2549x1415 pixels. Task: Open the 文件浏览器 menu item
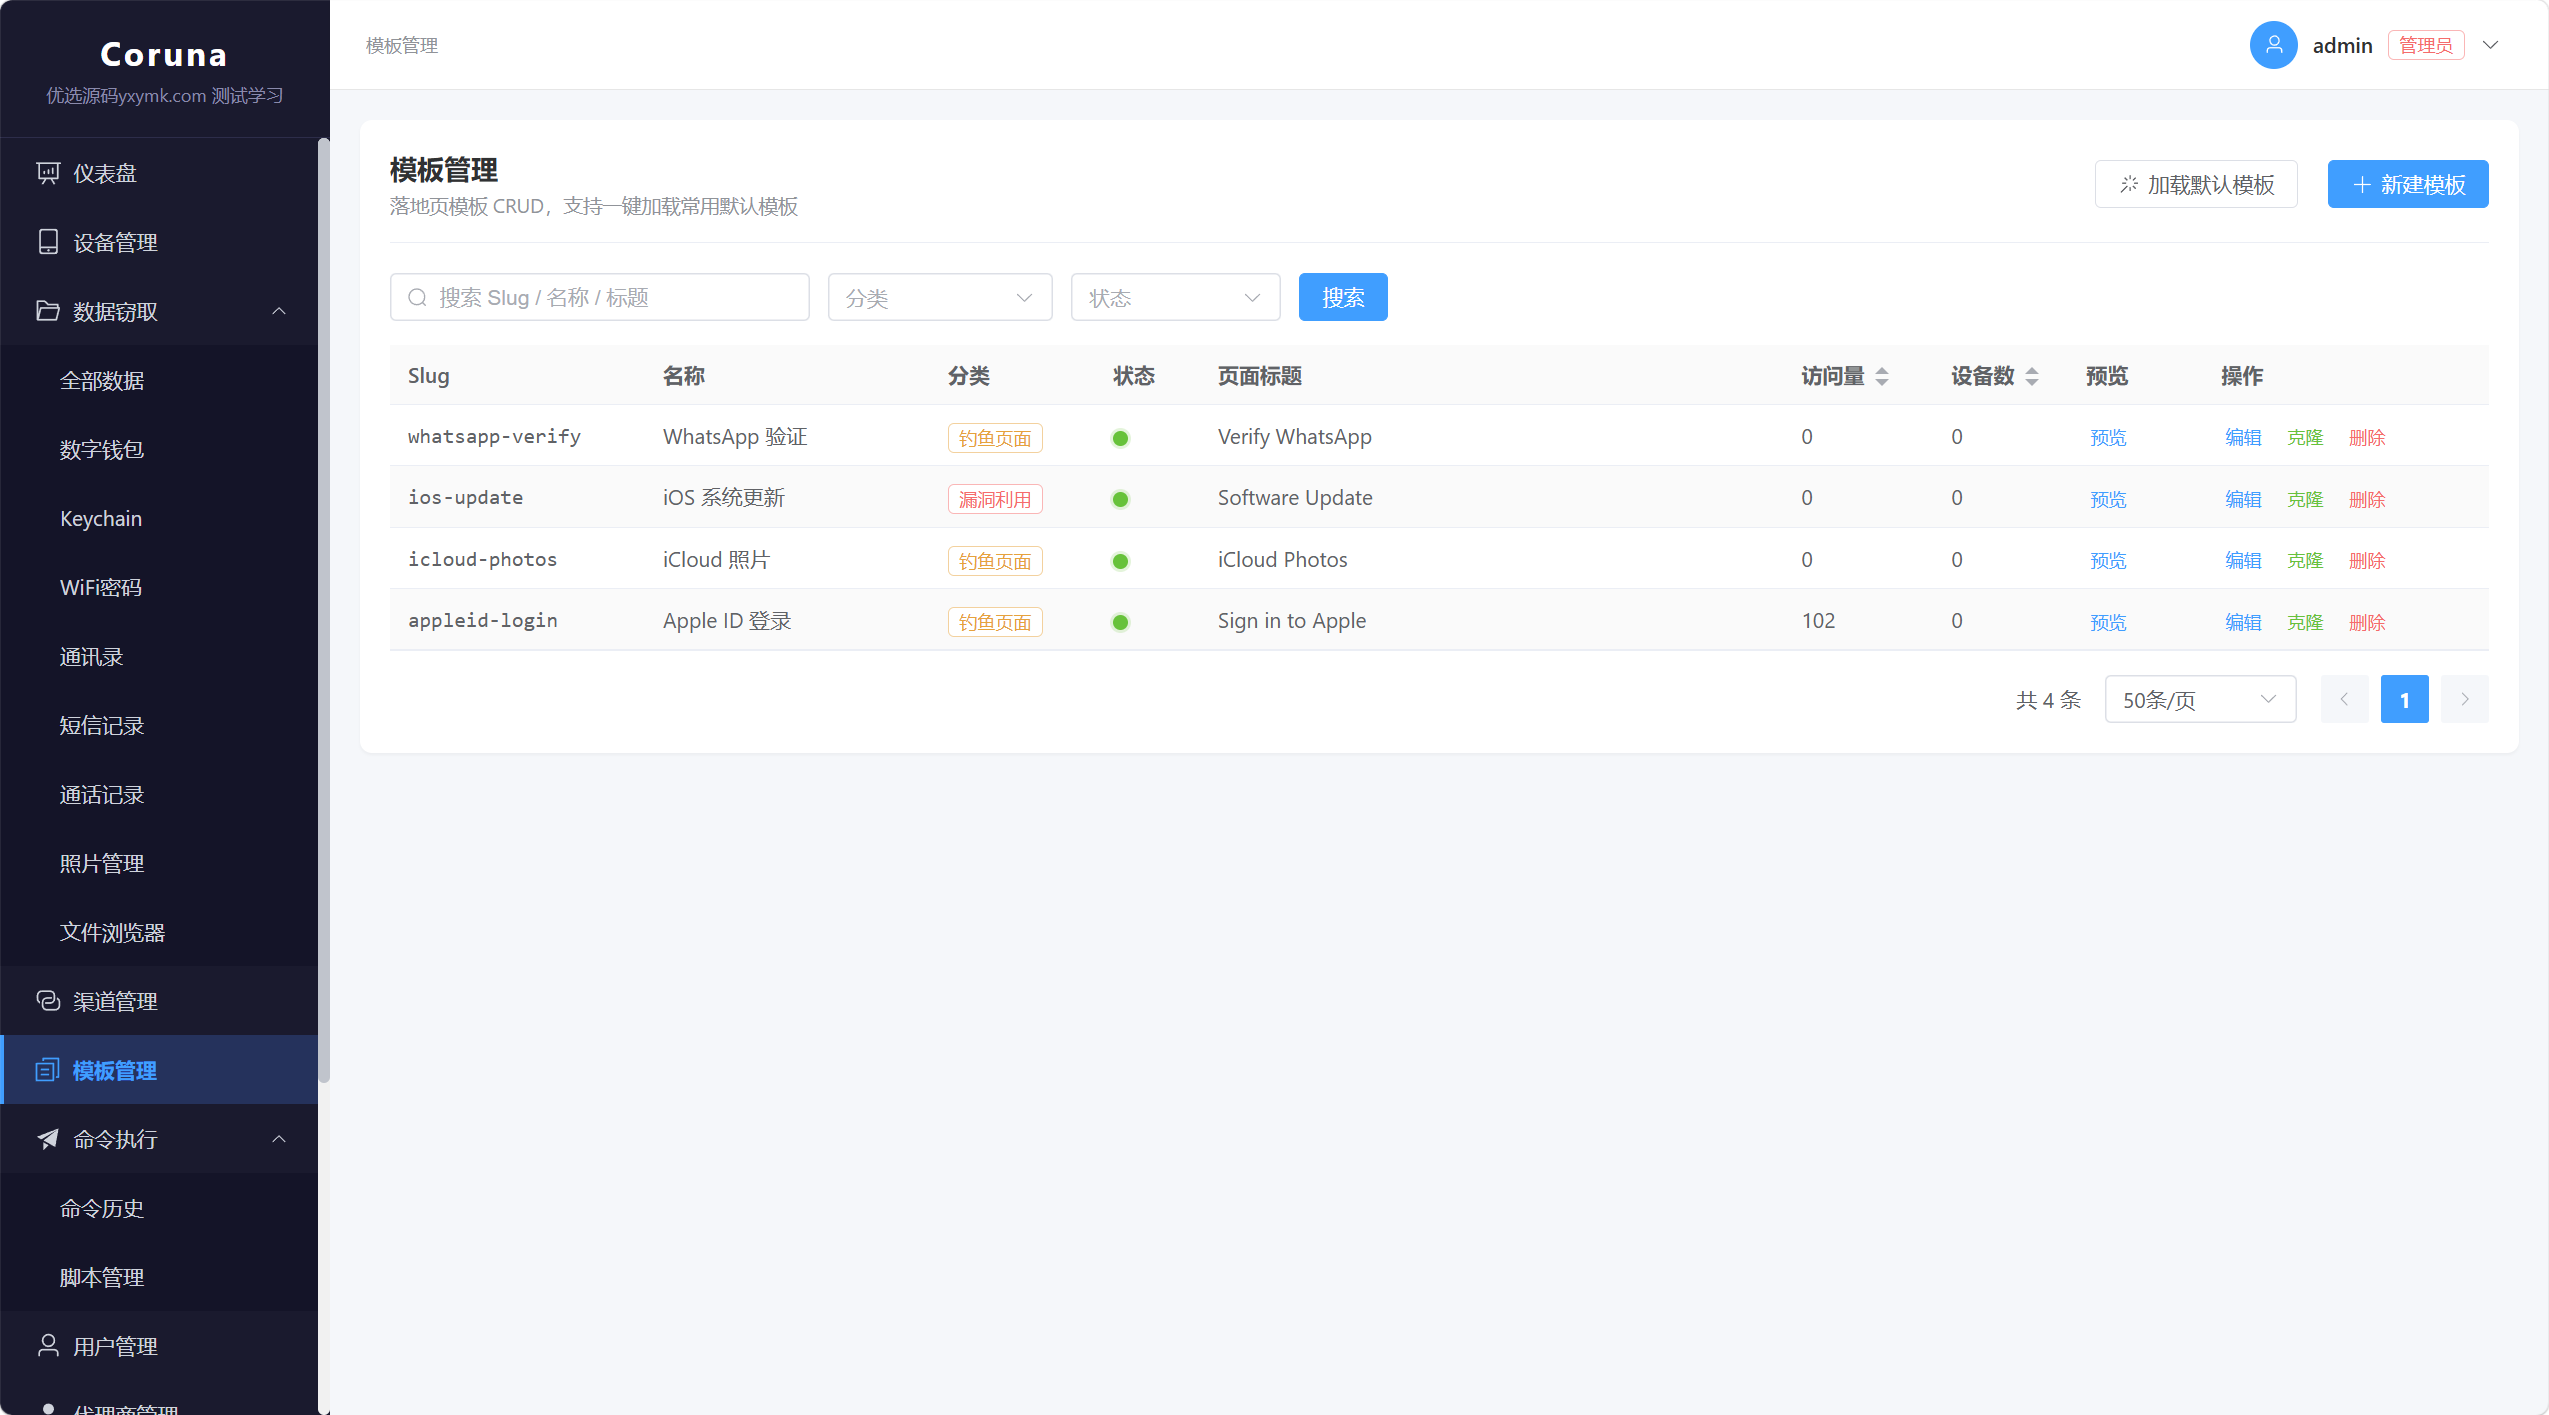(160, 932)
